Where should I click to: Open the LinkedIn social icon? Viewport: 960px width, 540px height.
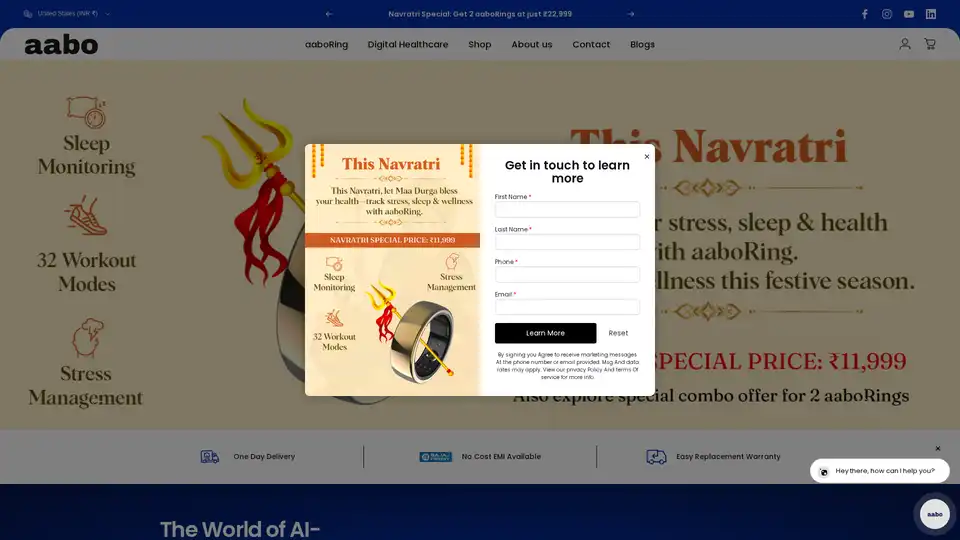pos(931,14)
